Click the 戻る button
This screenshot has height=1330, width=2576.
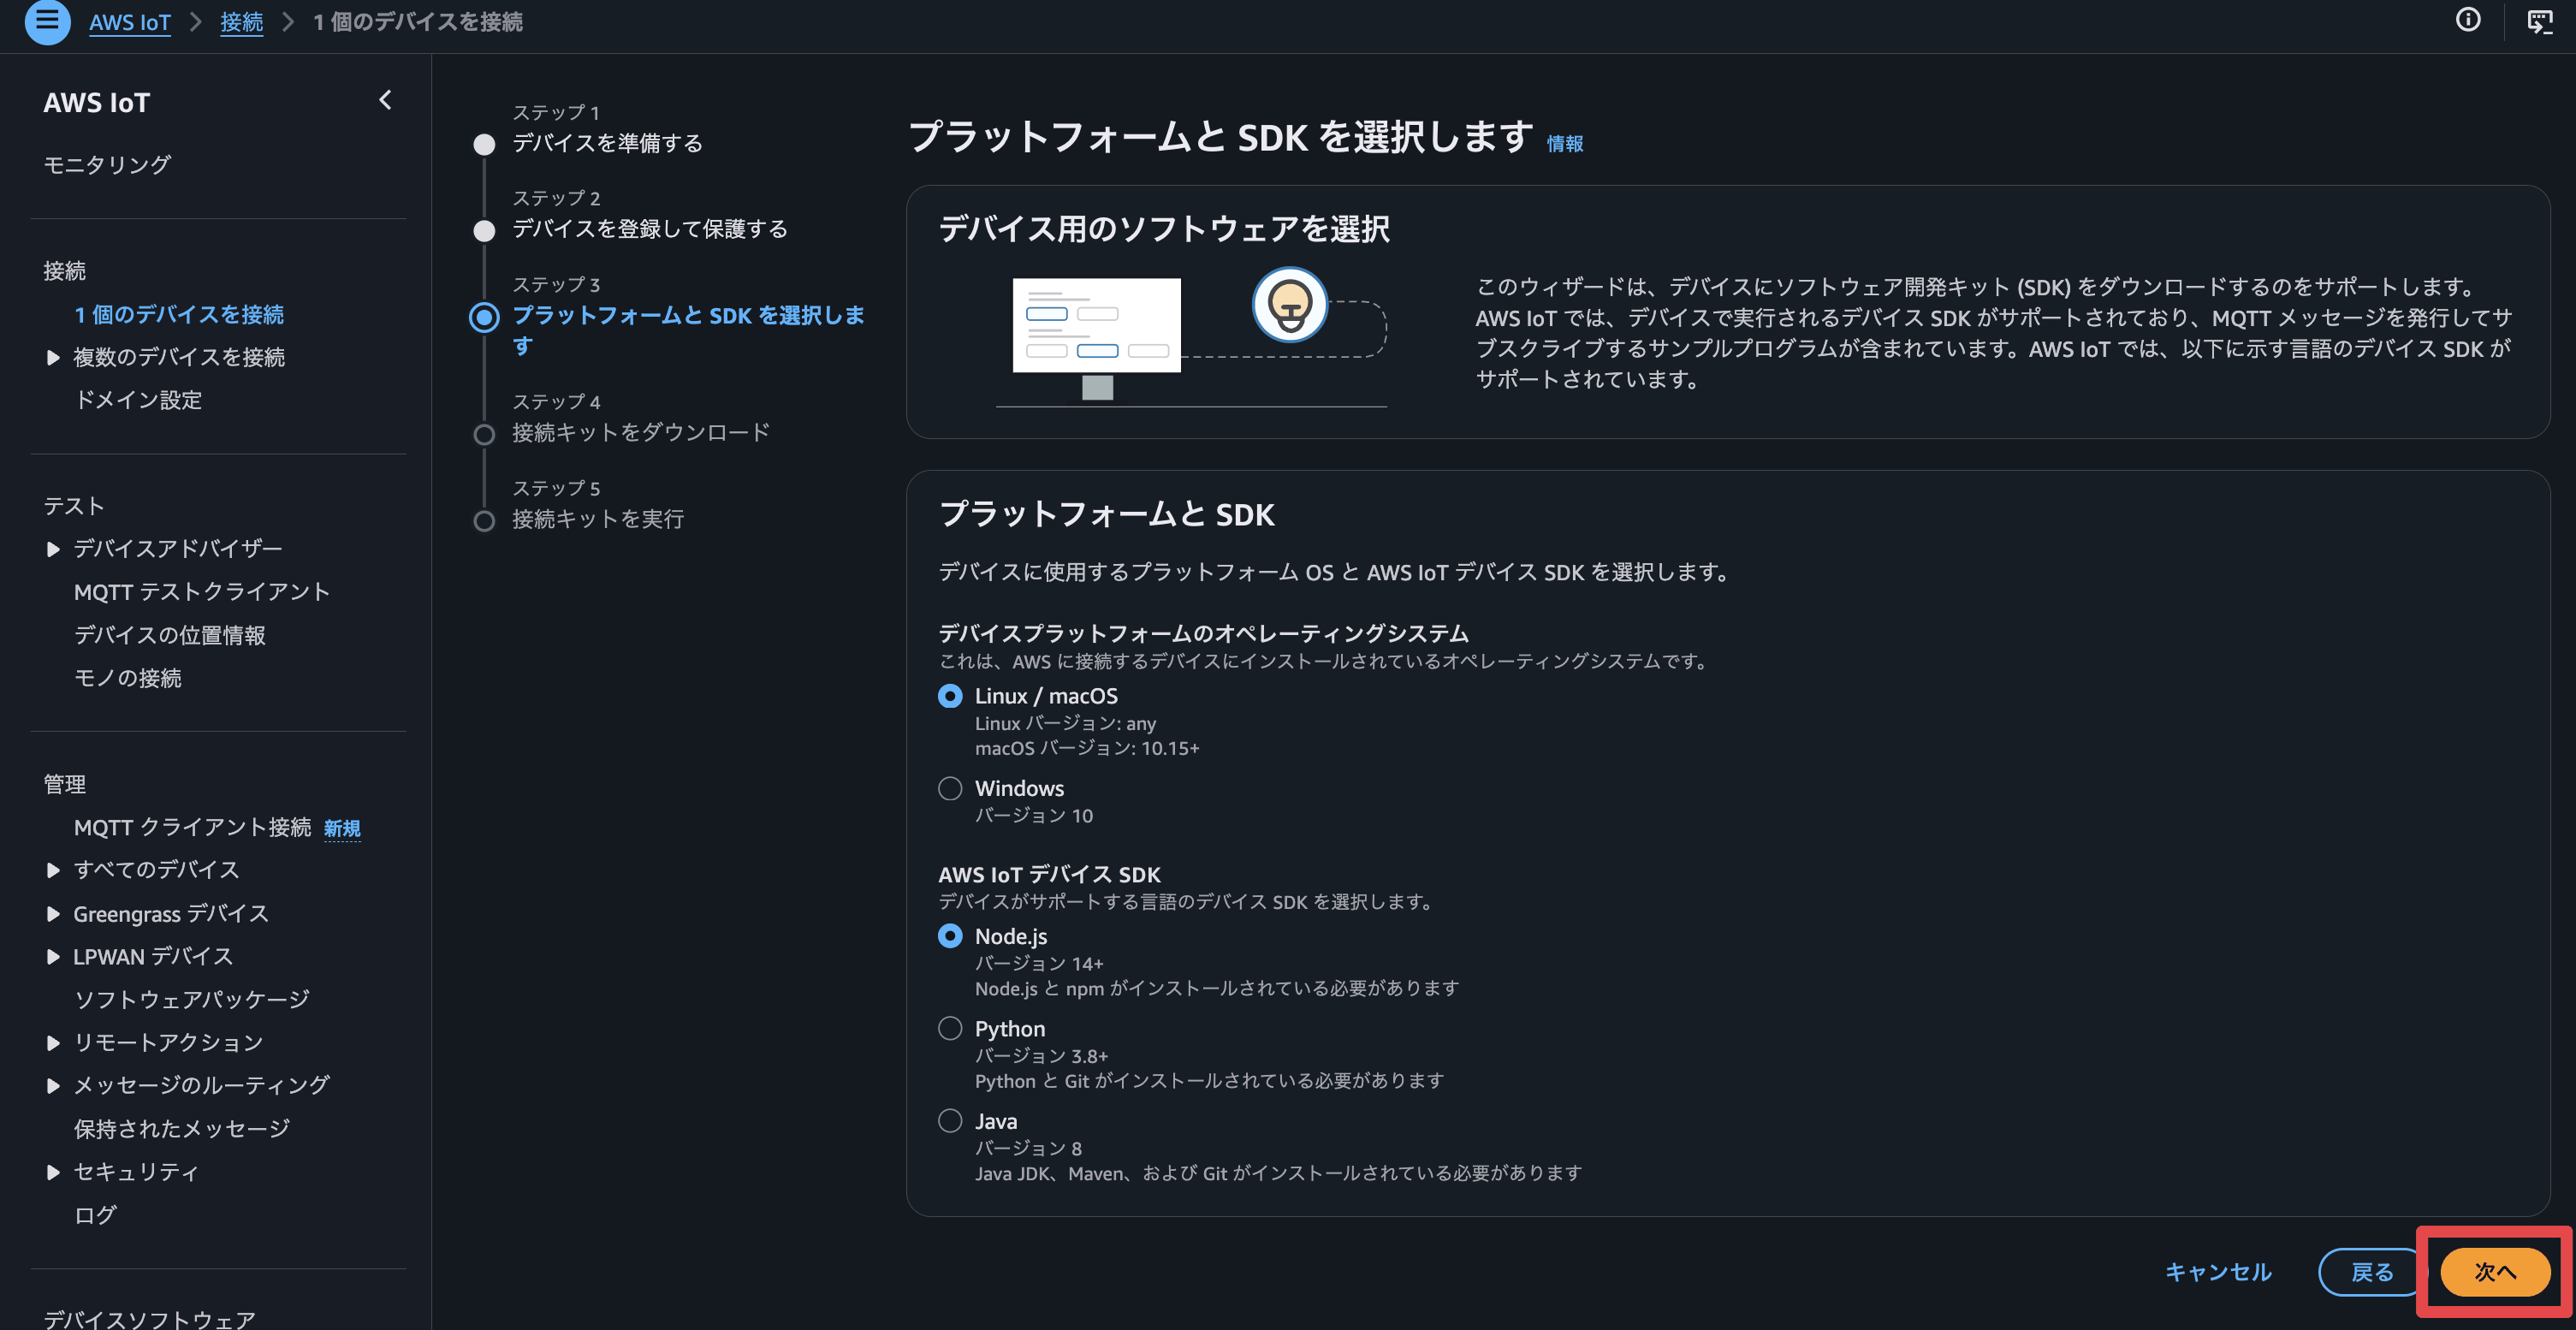click(2372, 1272)
